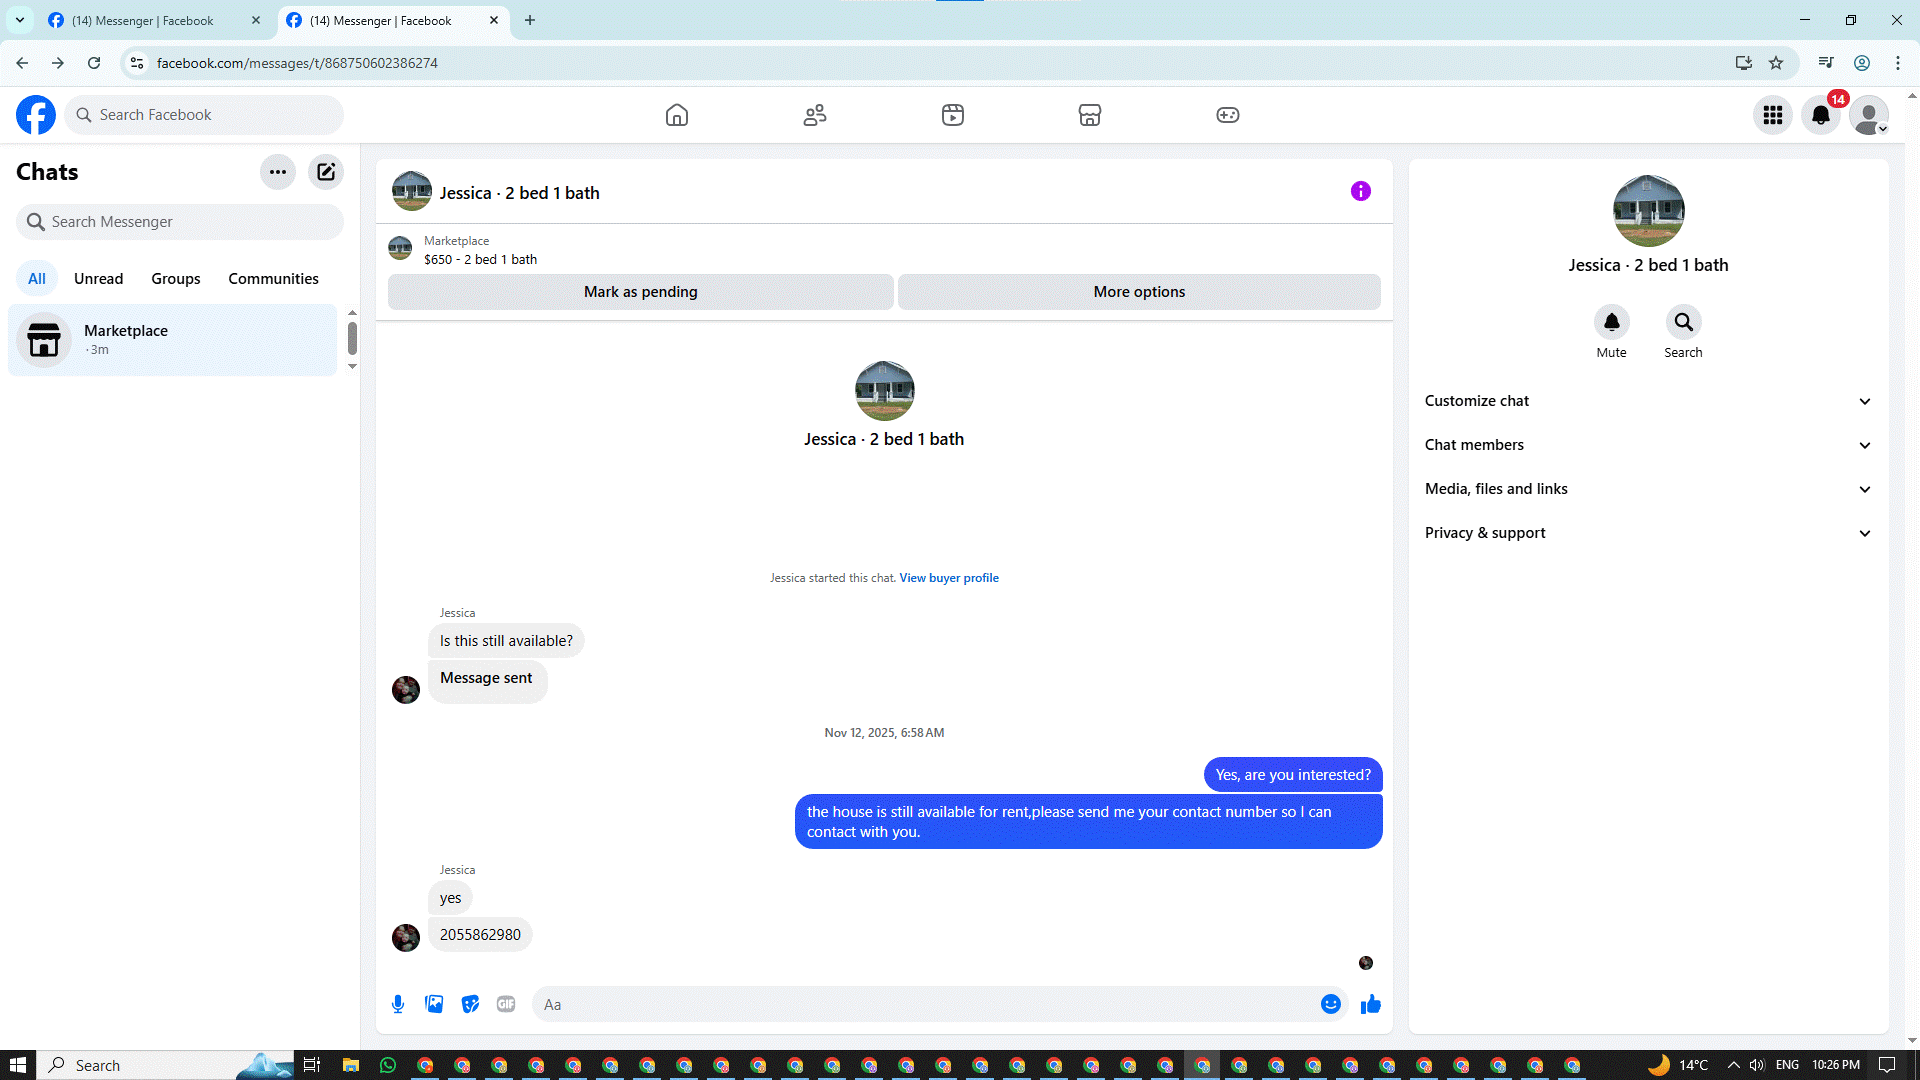Expand the Privacy & support section
Viewport: 1920px width, 1080px height.
1648,533
